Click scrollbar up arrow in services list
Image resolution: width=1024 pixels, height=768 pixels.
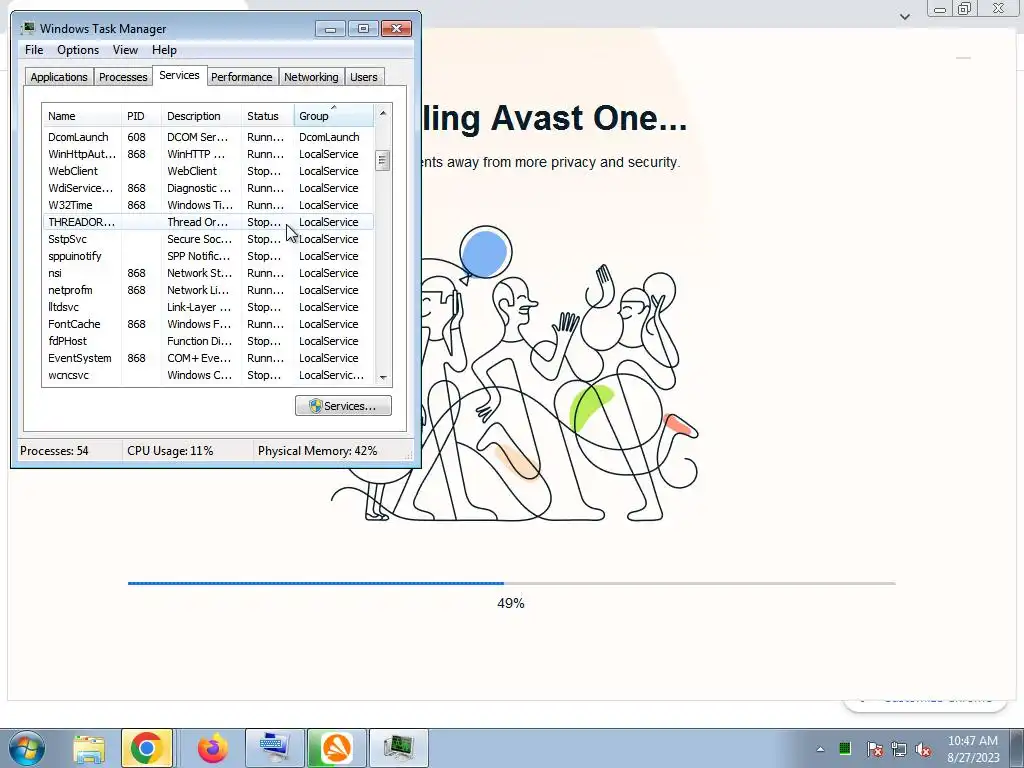point(383,113)
